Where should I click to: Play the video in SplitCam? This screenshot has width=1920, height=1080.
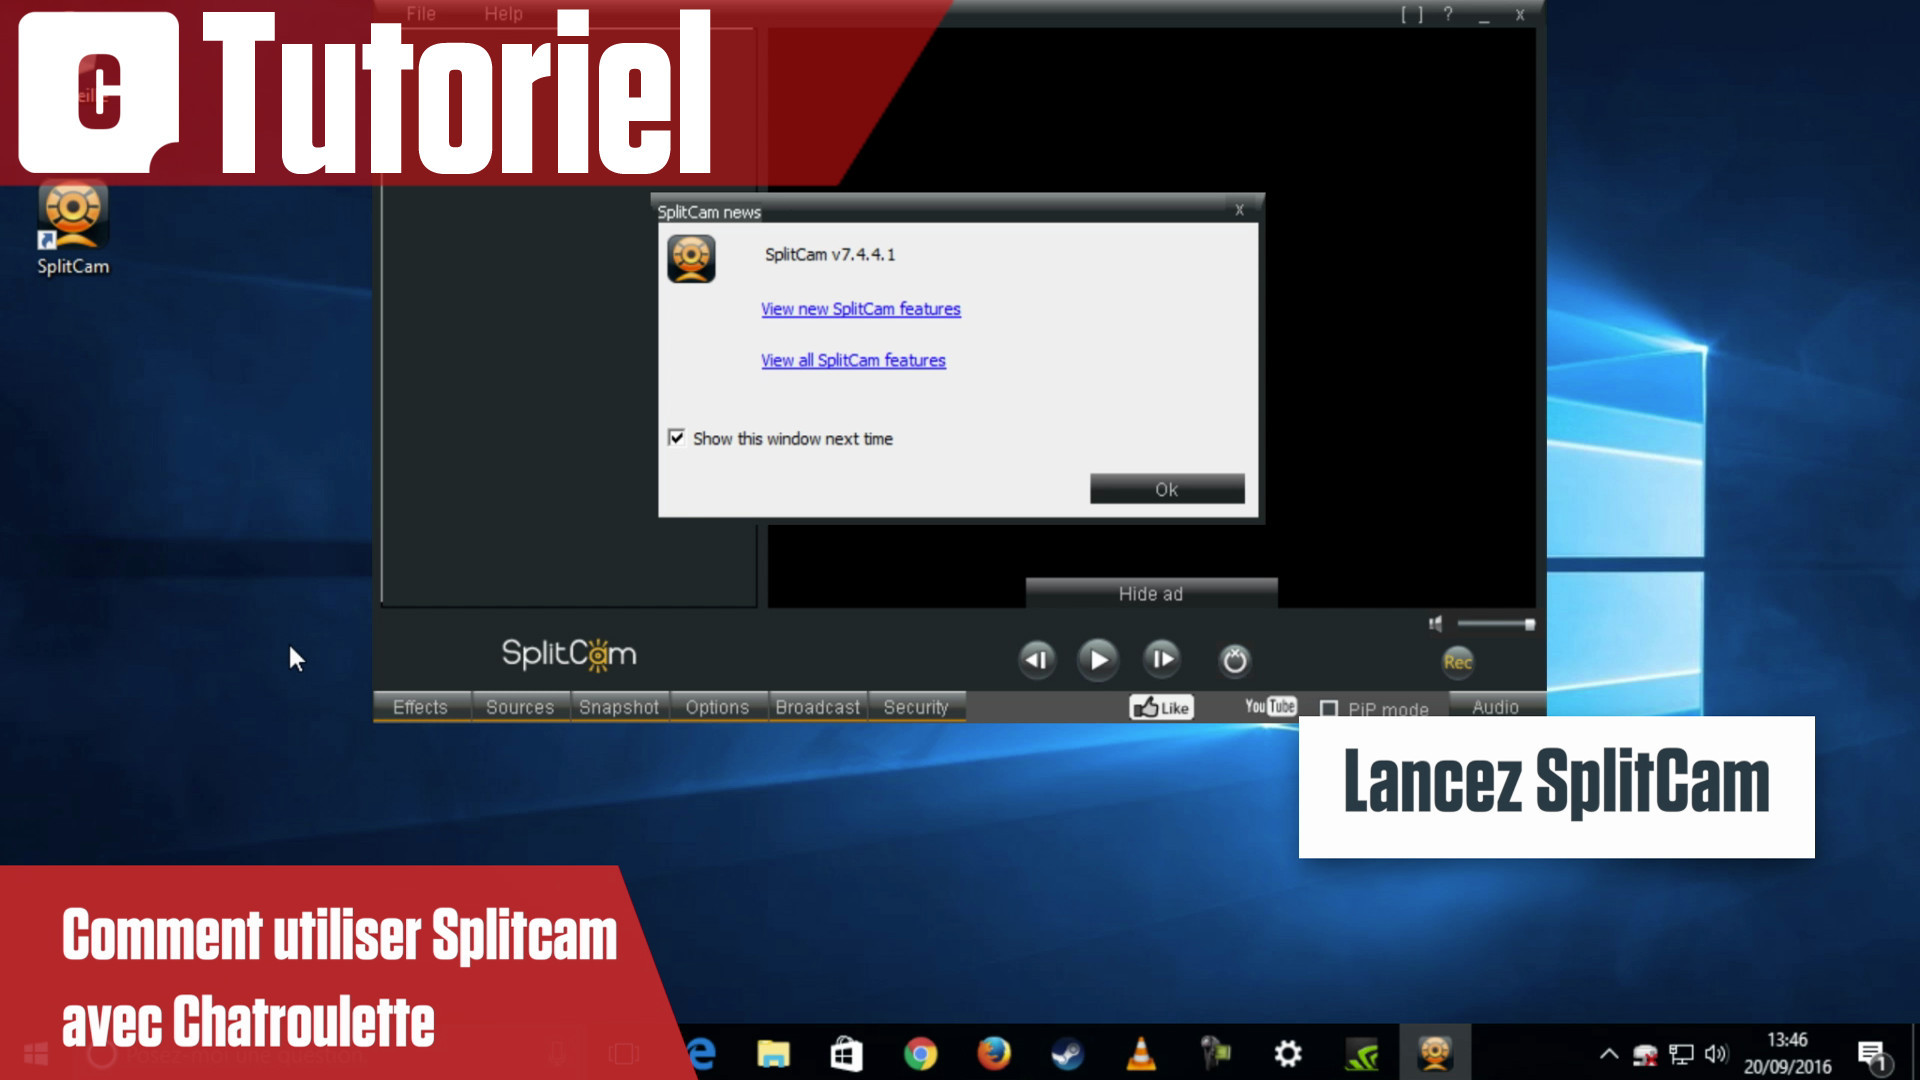1098,660
